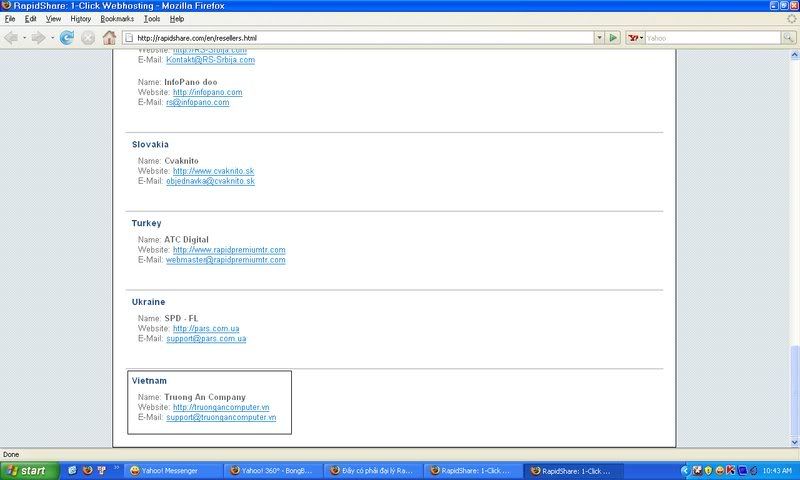800x480 pixels.
Task: Go back with the Back arrow
Action: [x=11, y=38]
